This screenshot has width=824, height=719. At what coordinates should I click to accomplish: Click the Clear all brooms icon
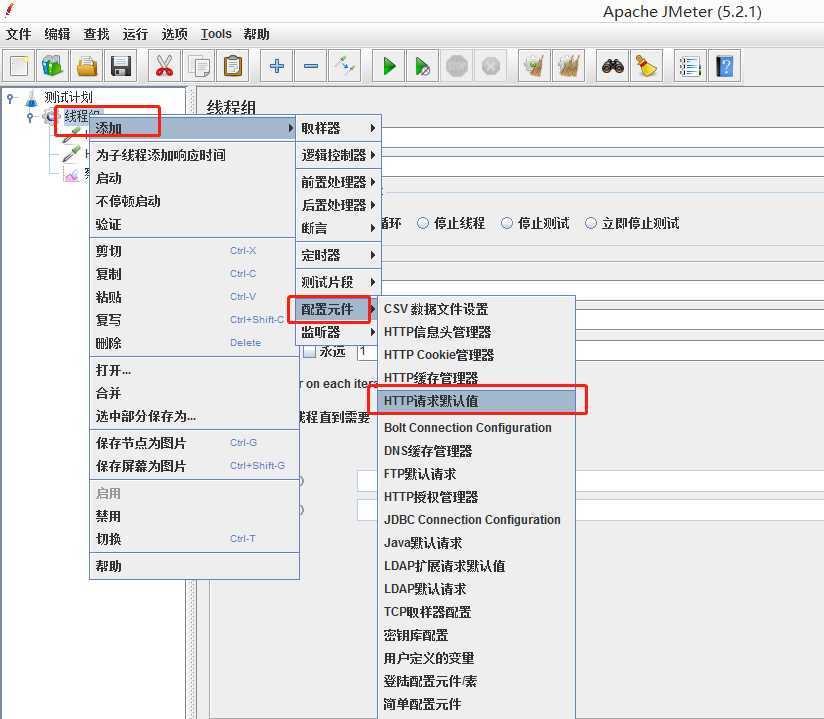click(x=569, y=66)
